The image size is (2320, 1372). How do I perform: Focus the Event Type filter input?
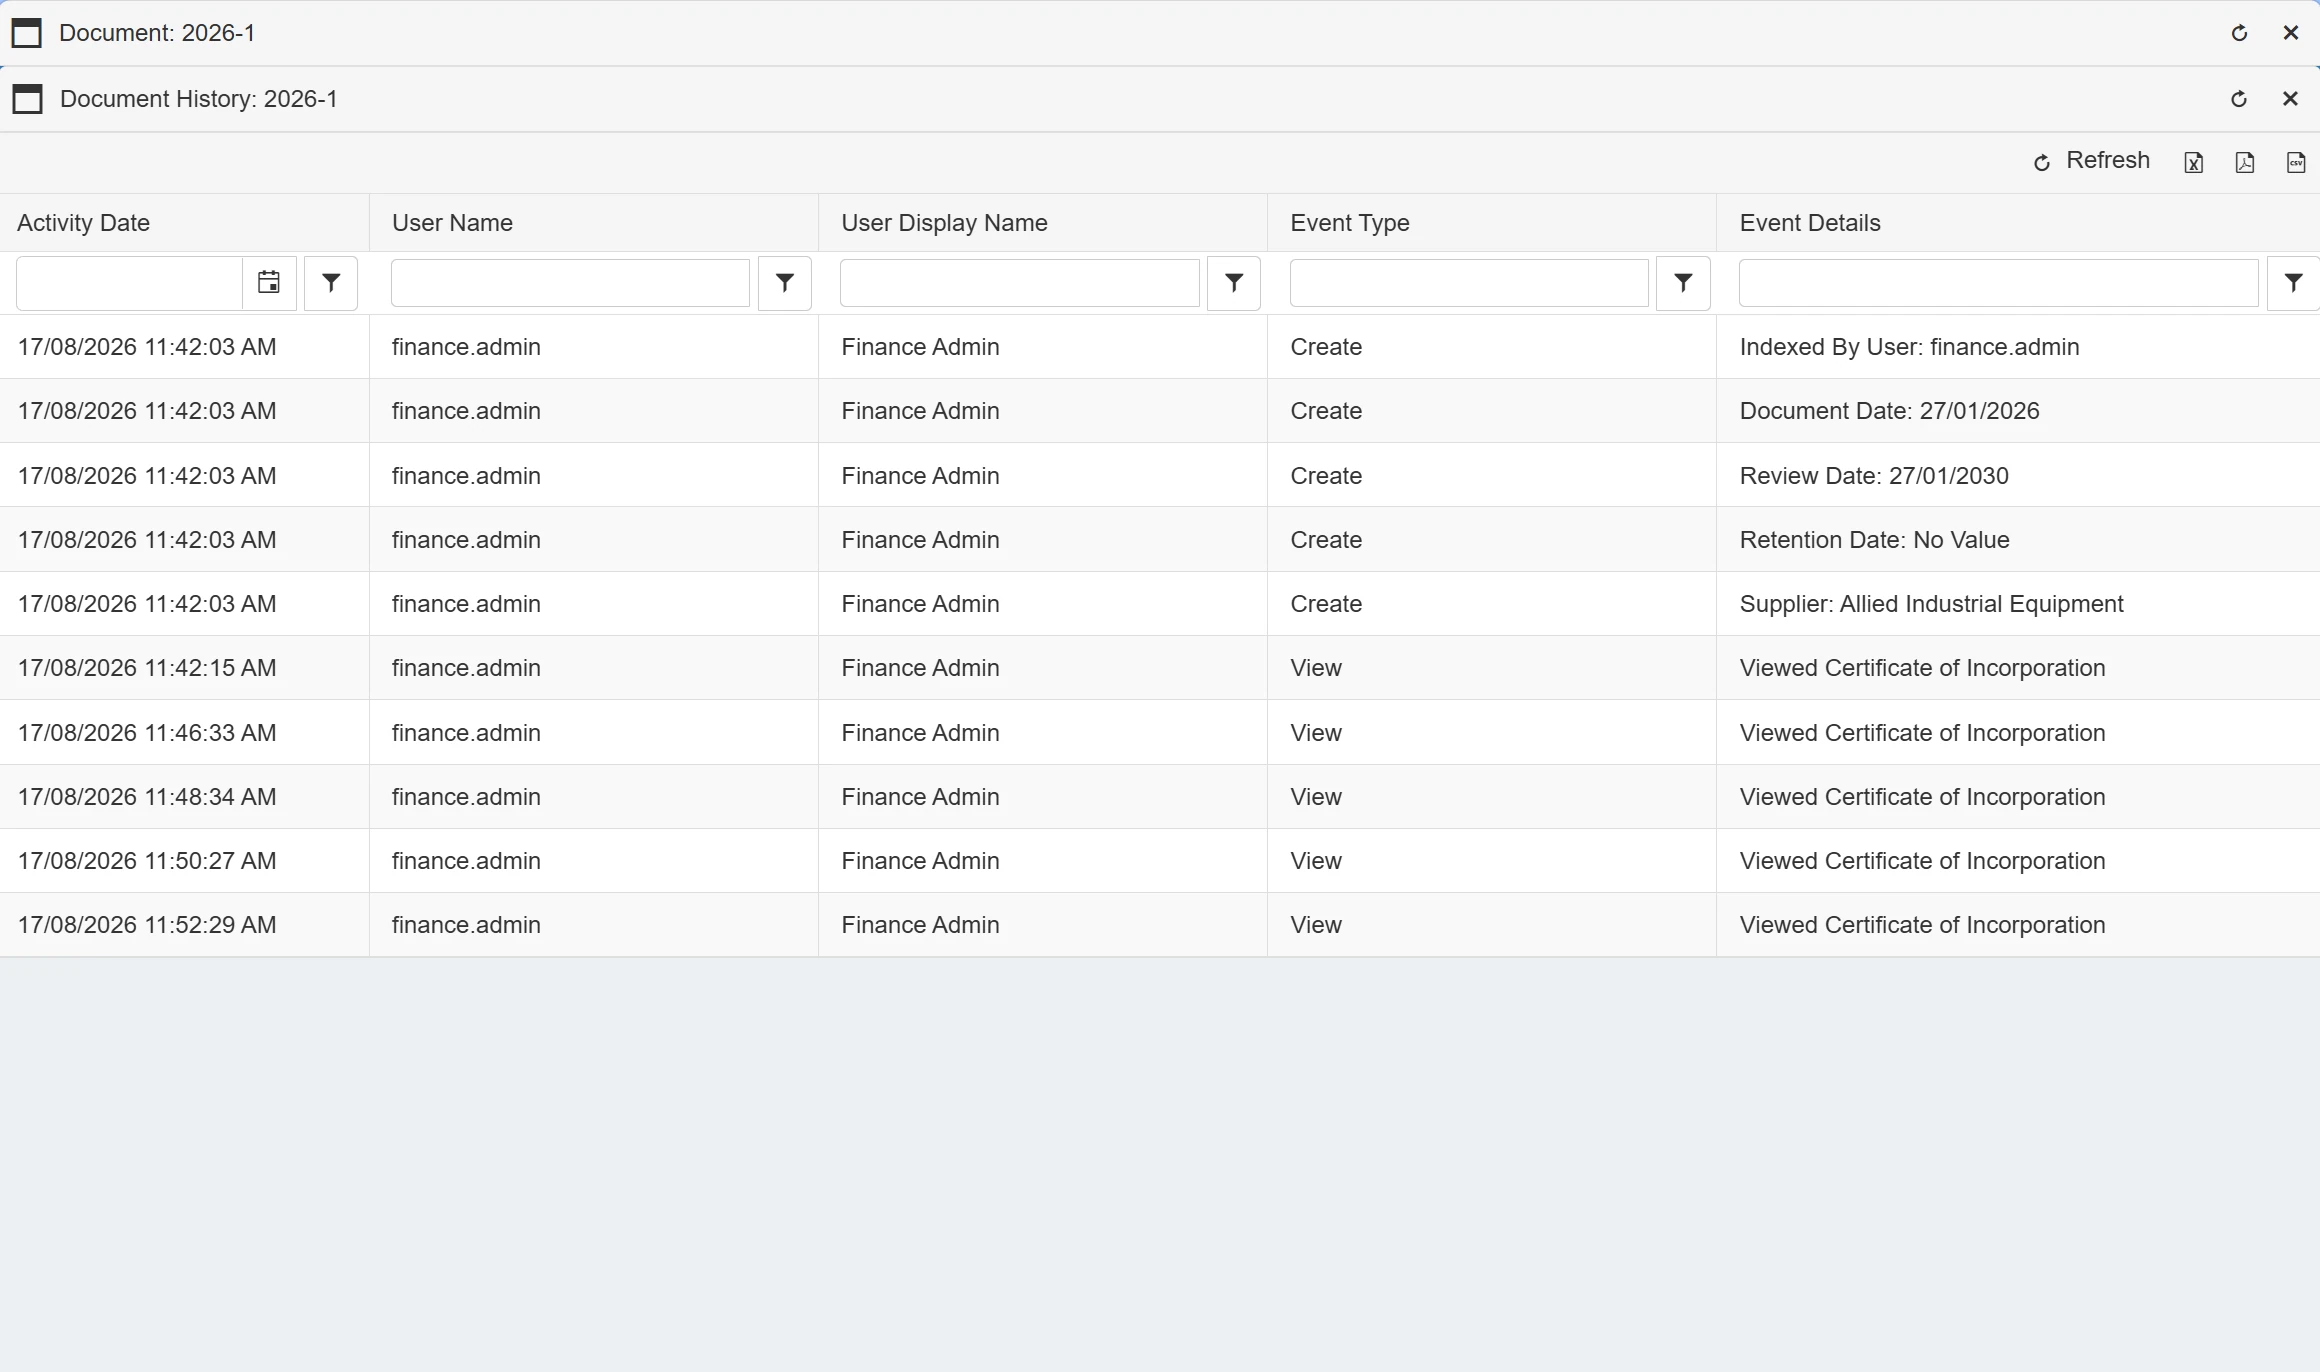1469,283
